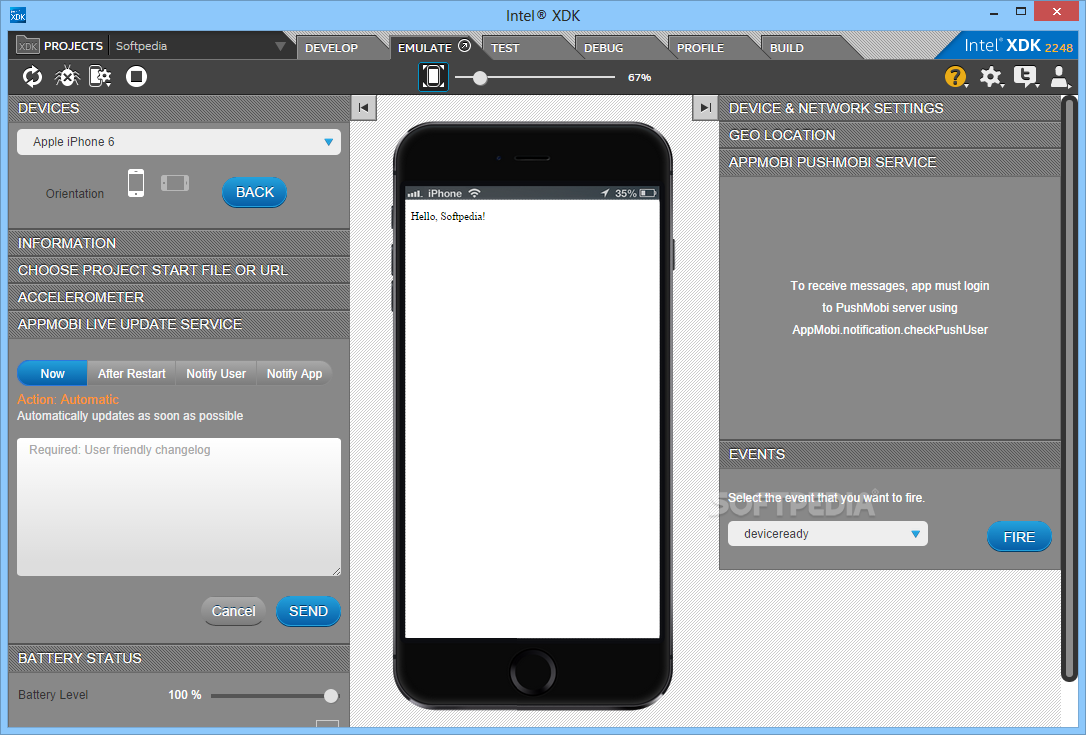Open the help question mark icon
Image resolution: width=1086 pixels, height=735 pixels.
coord(955,76)
